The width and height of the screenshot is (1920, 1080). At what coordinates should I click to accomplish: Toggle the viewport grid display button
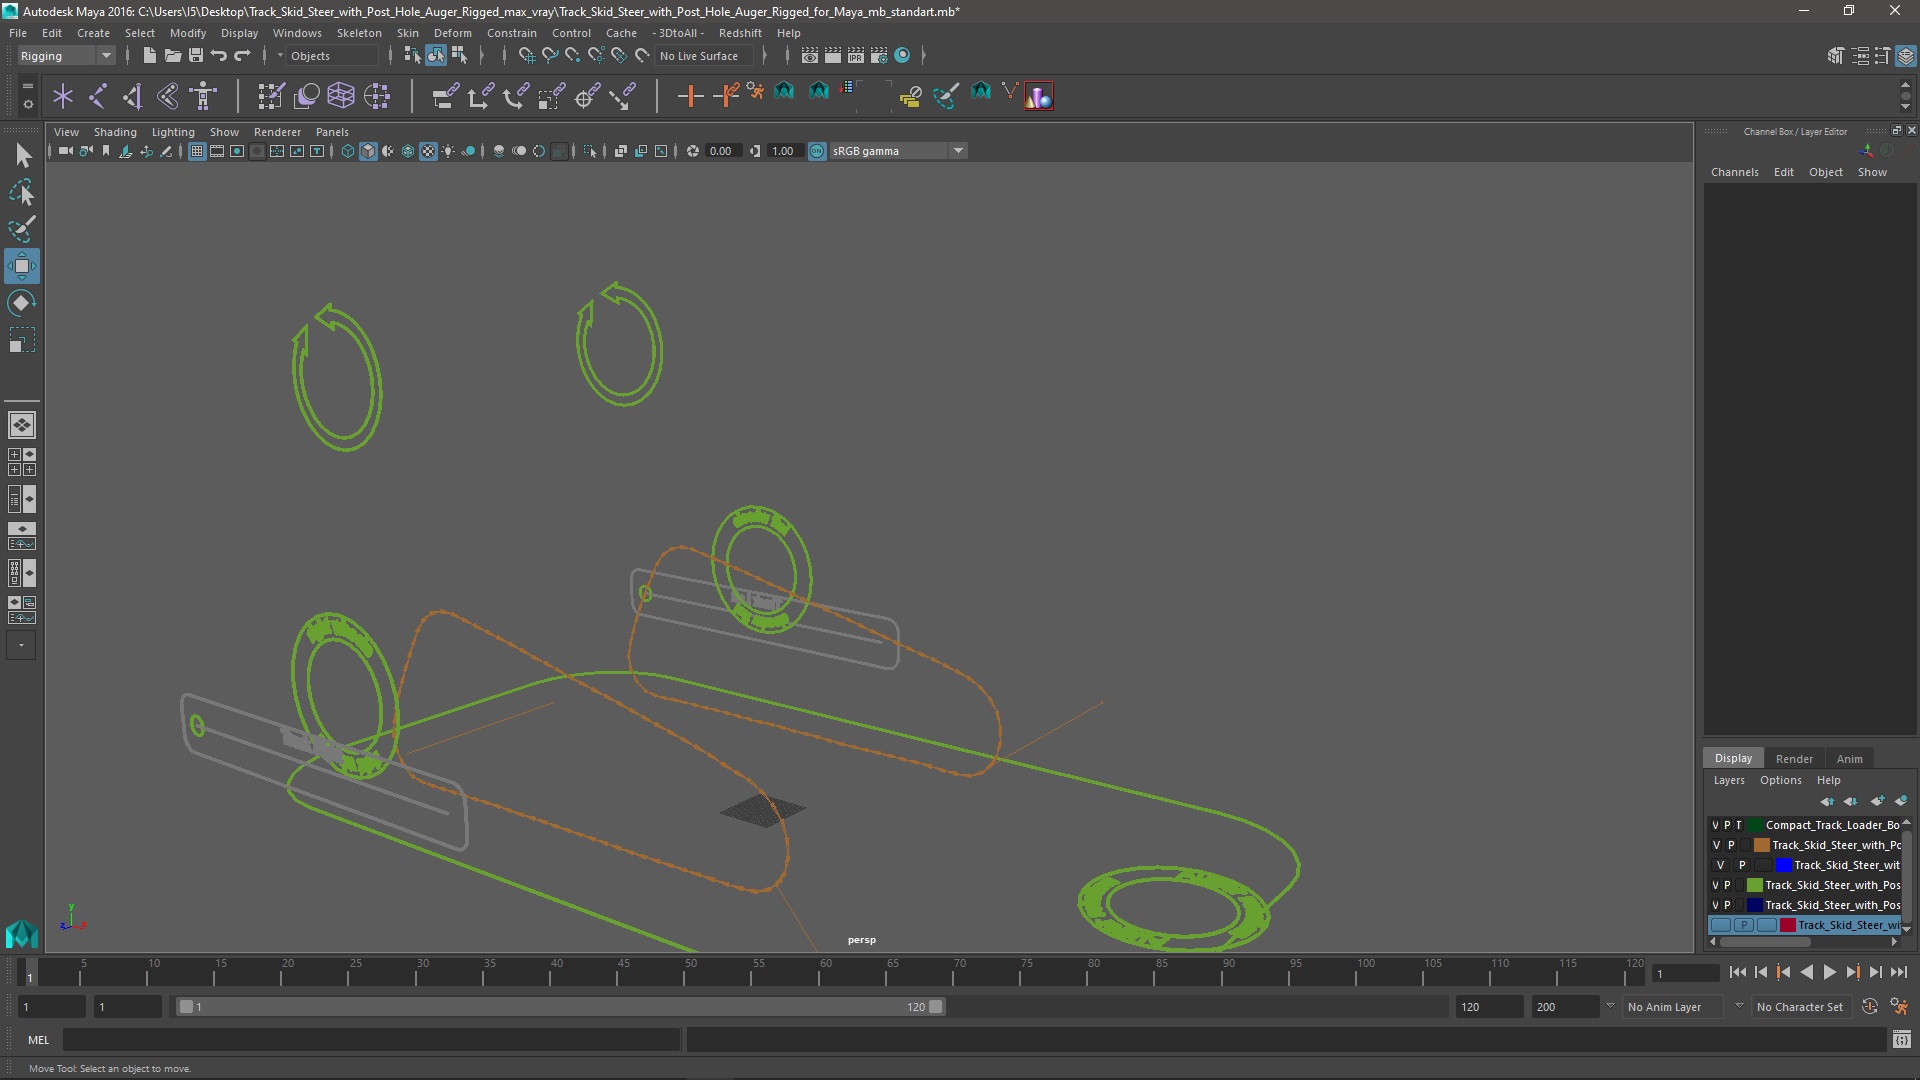coord(197,151)
